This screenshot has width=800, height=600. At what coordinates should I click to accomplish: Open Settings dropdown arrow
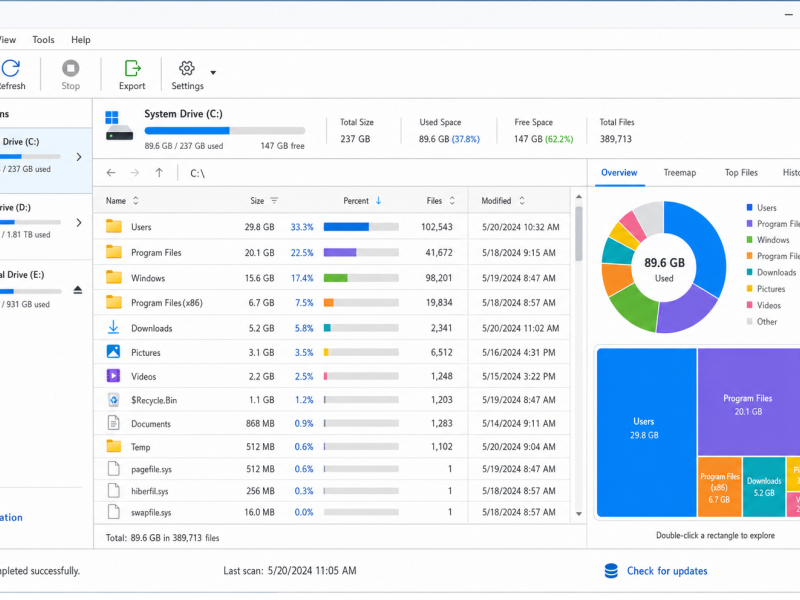click(213, 72)
